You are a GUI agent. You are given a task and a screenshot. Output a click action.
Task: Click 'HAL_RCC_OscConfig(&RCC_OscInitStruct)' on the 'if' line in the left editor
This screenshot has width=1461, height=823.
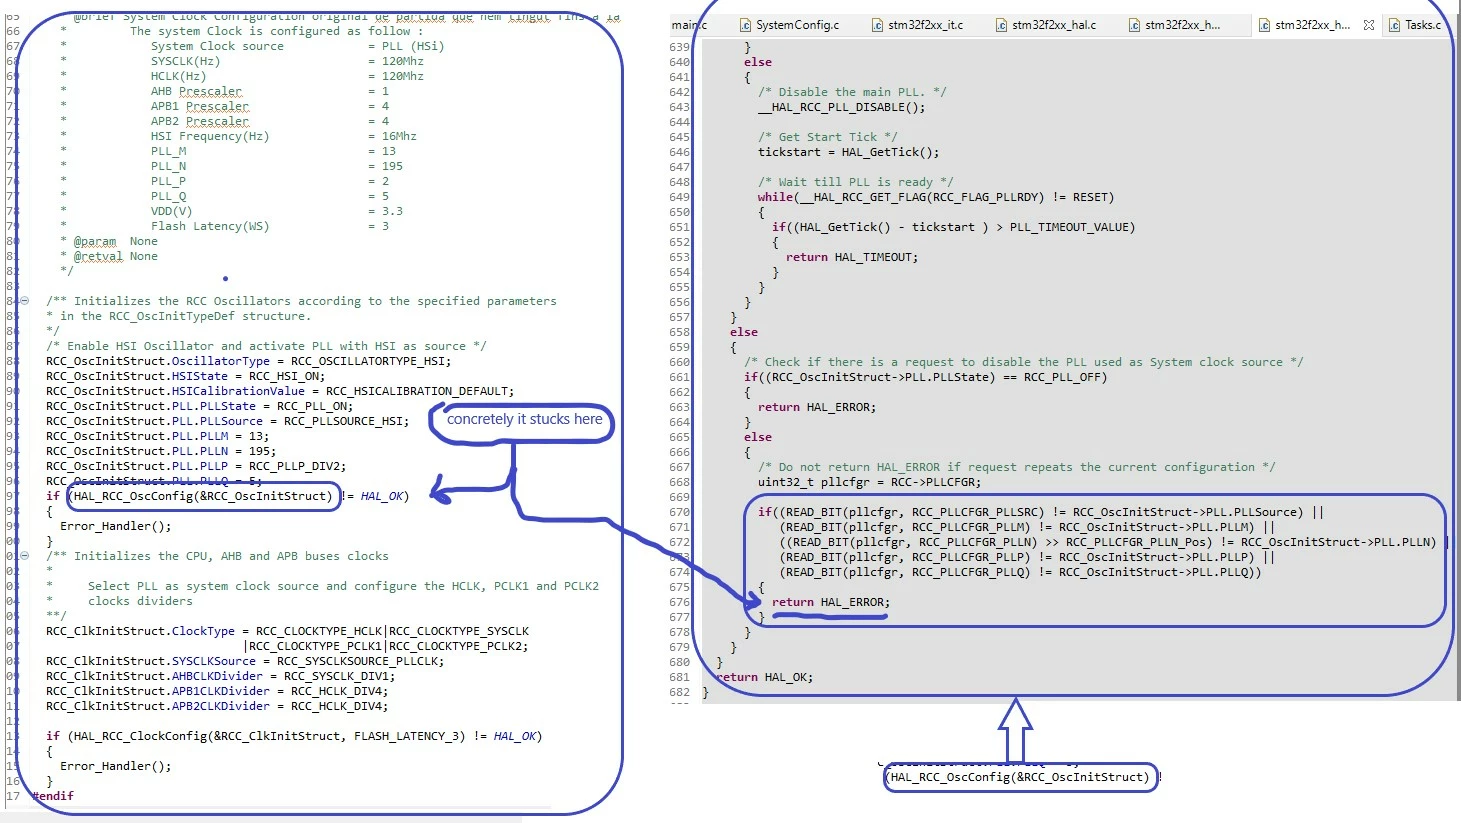click(x=202, y=496)
